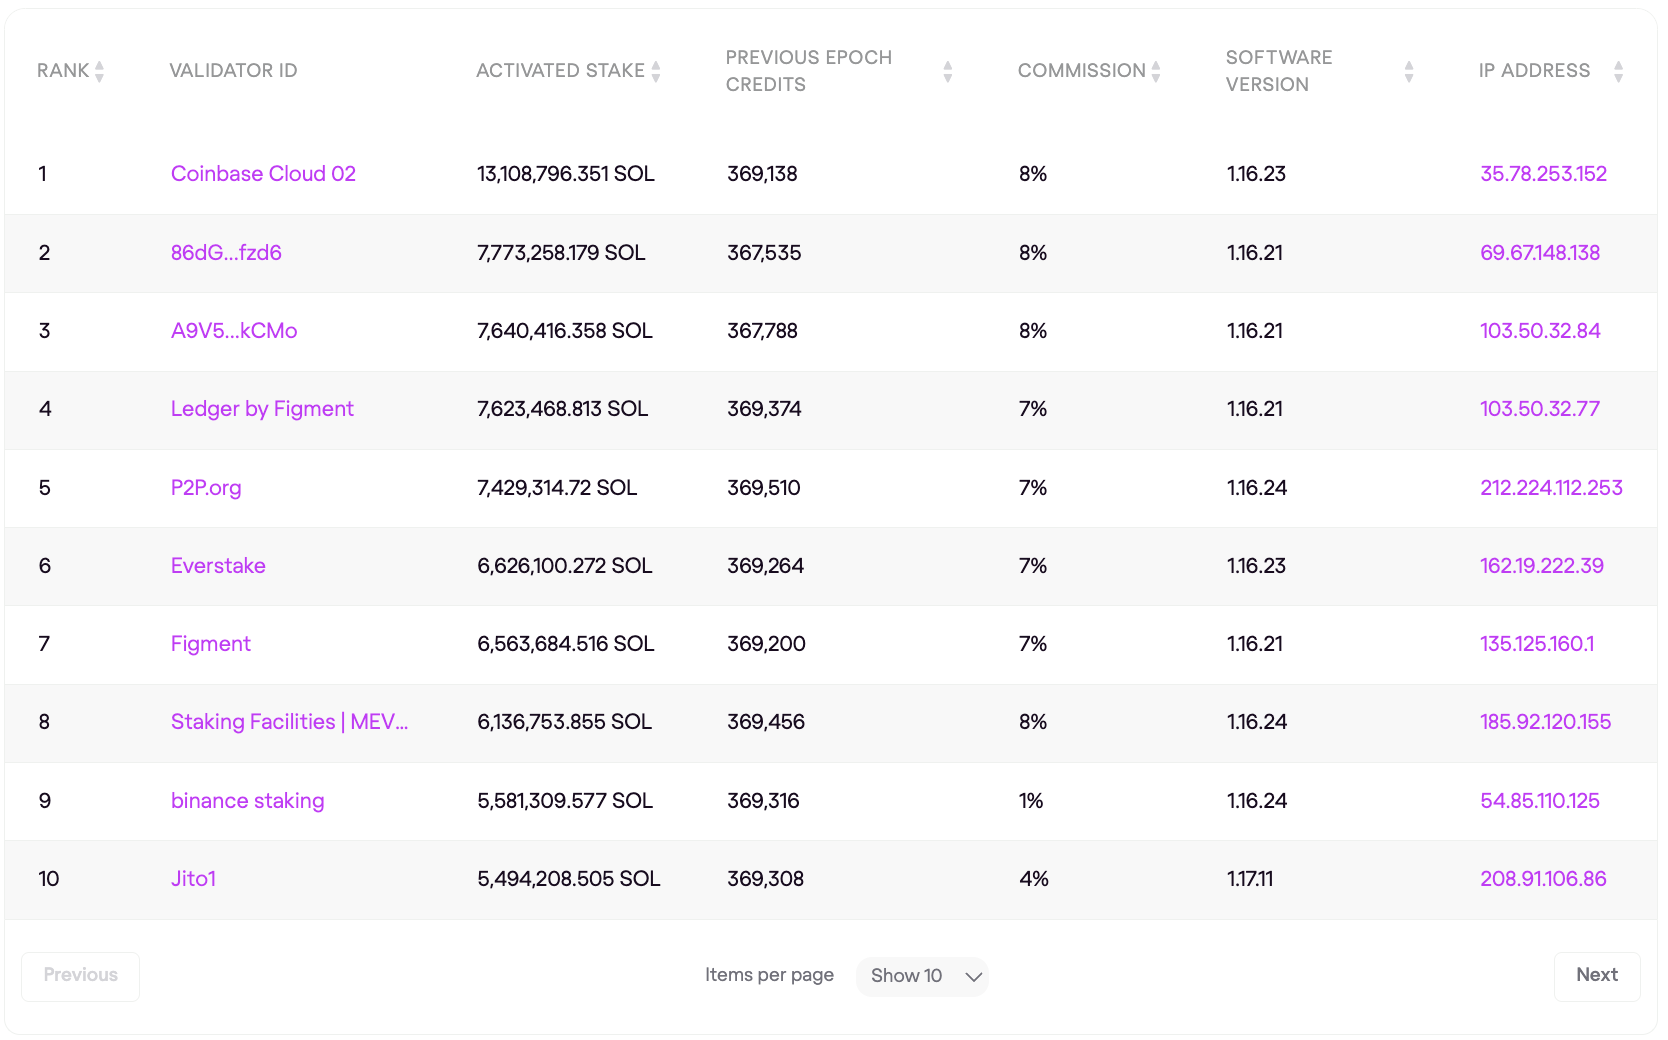Click epoch credits value 369,200

[766, 644]
